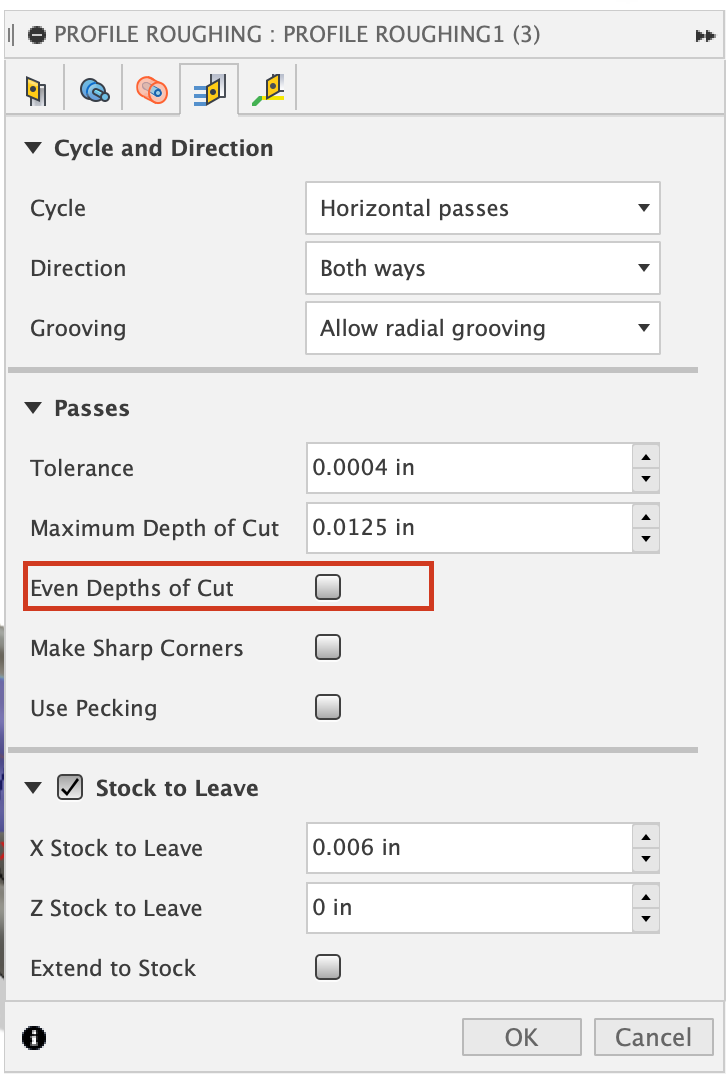Increment Maximum Depth of Cut with up stepper

[x=647, y=518]
